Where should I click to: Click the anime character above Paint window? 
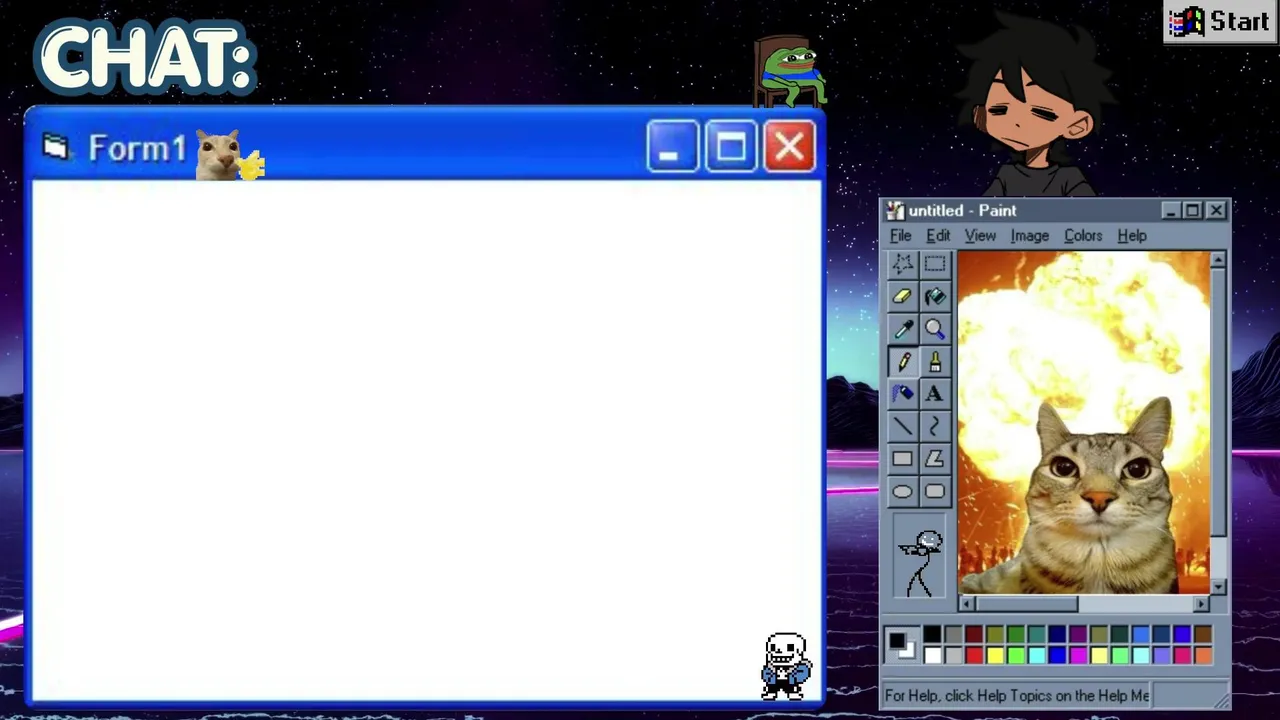1035,105
